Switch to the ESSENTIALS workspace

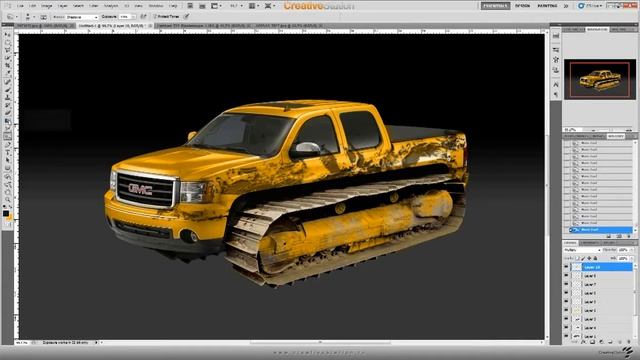(x=495, y=6)
